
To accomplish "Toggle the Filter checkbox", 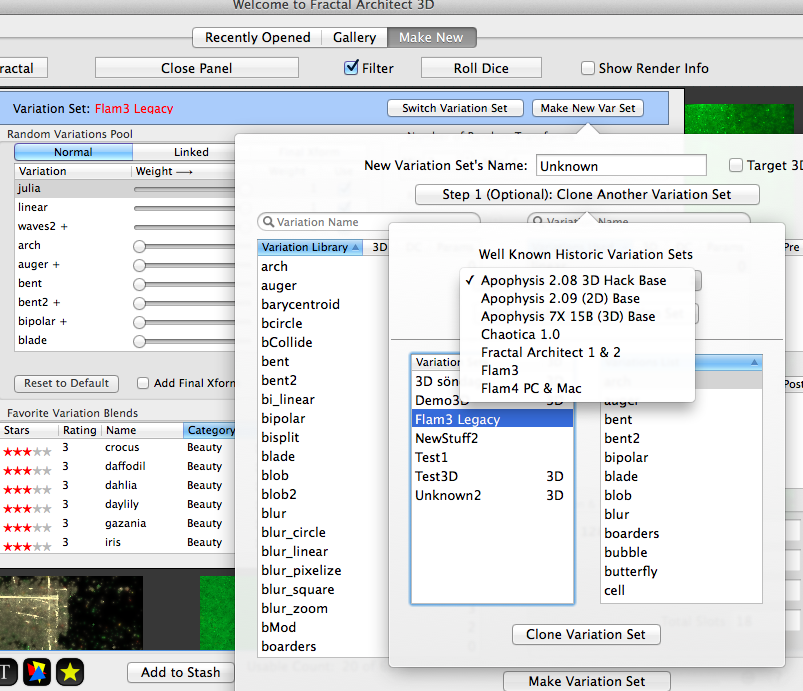I will (351, 68).
